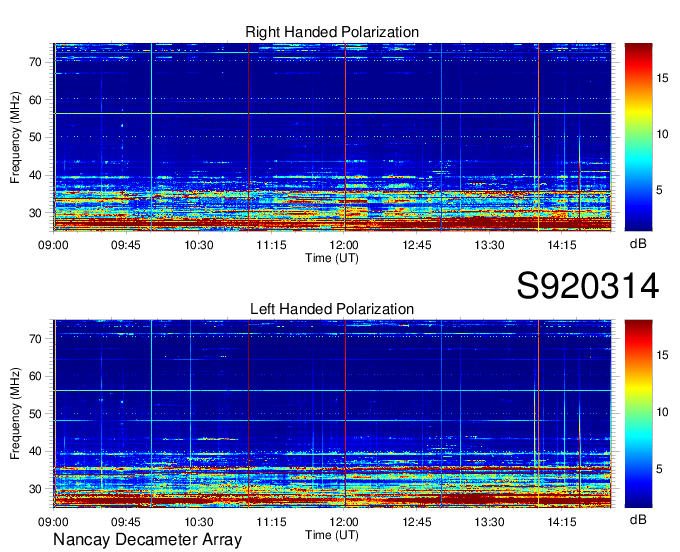The height and width of the screenshot is (552, 680).
Task: Click "14:15" tick on left-handed plot
Action: click(562, 522)
